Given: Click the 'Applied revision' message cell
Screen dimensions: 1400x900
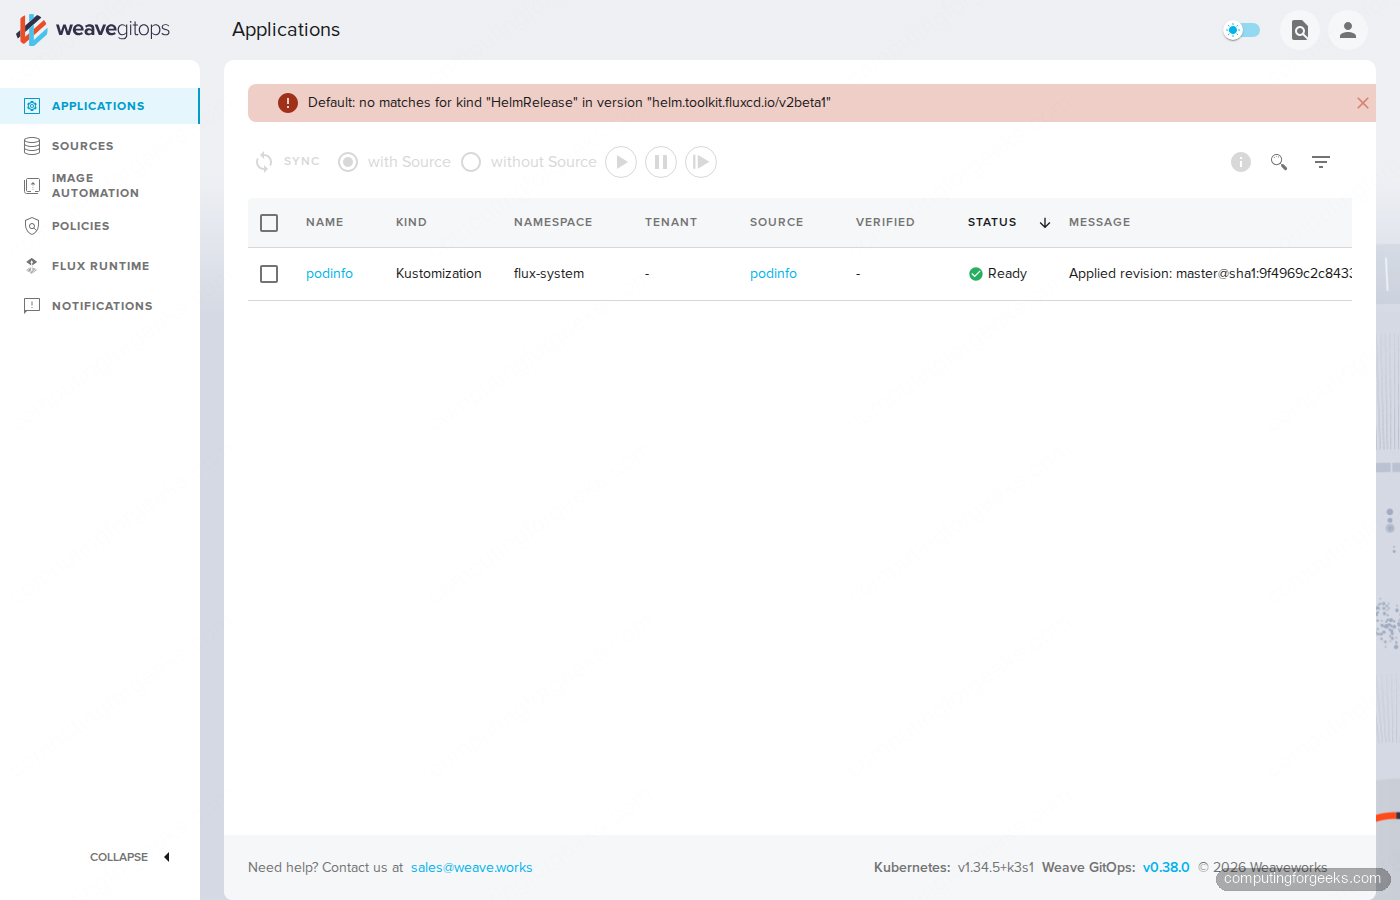Looking at the screenshot, I should point(1210,273).
